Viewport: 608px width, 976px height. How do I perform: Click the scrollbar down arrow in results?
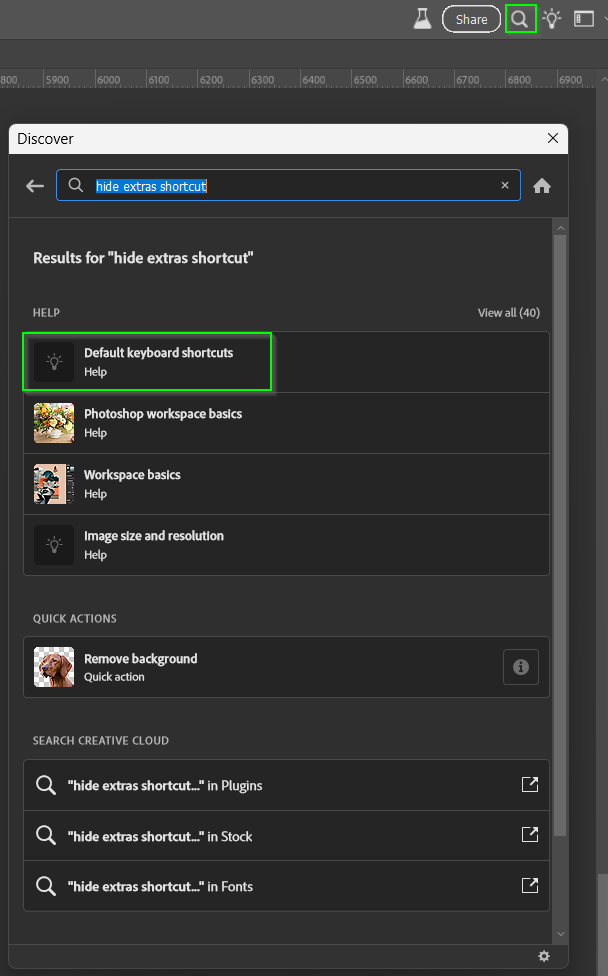point(560,934)
